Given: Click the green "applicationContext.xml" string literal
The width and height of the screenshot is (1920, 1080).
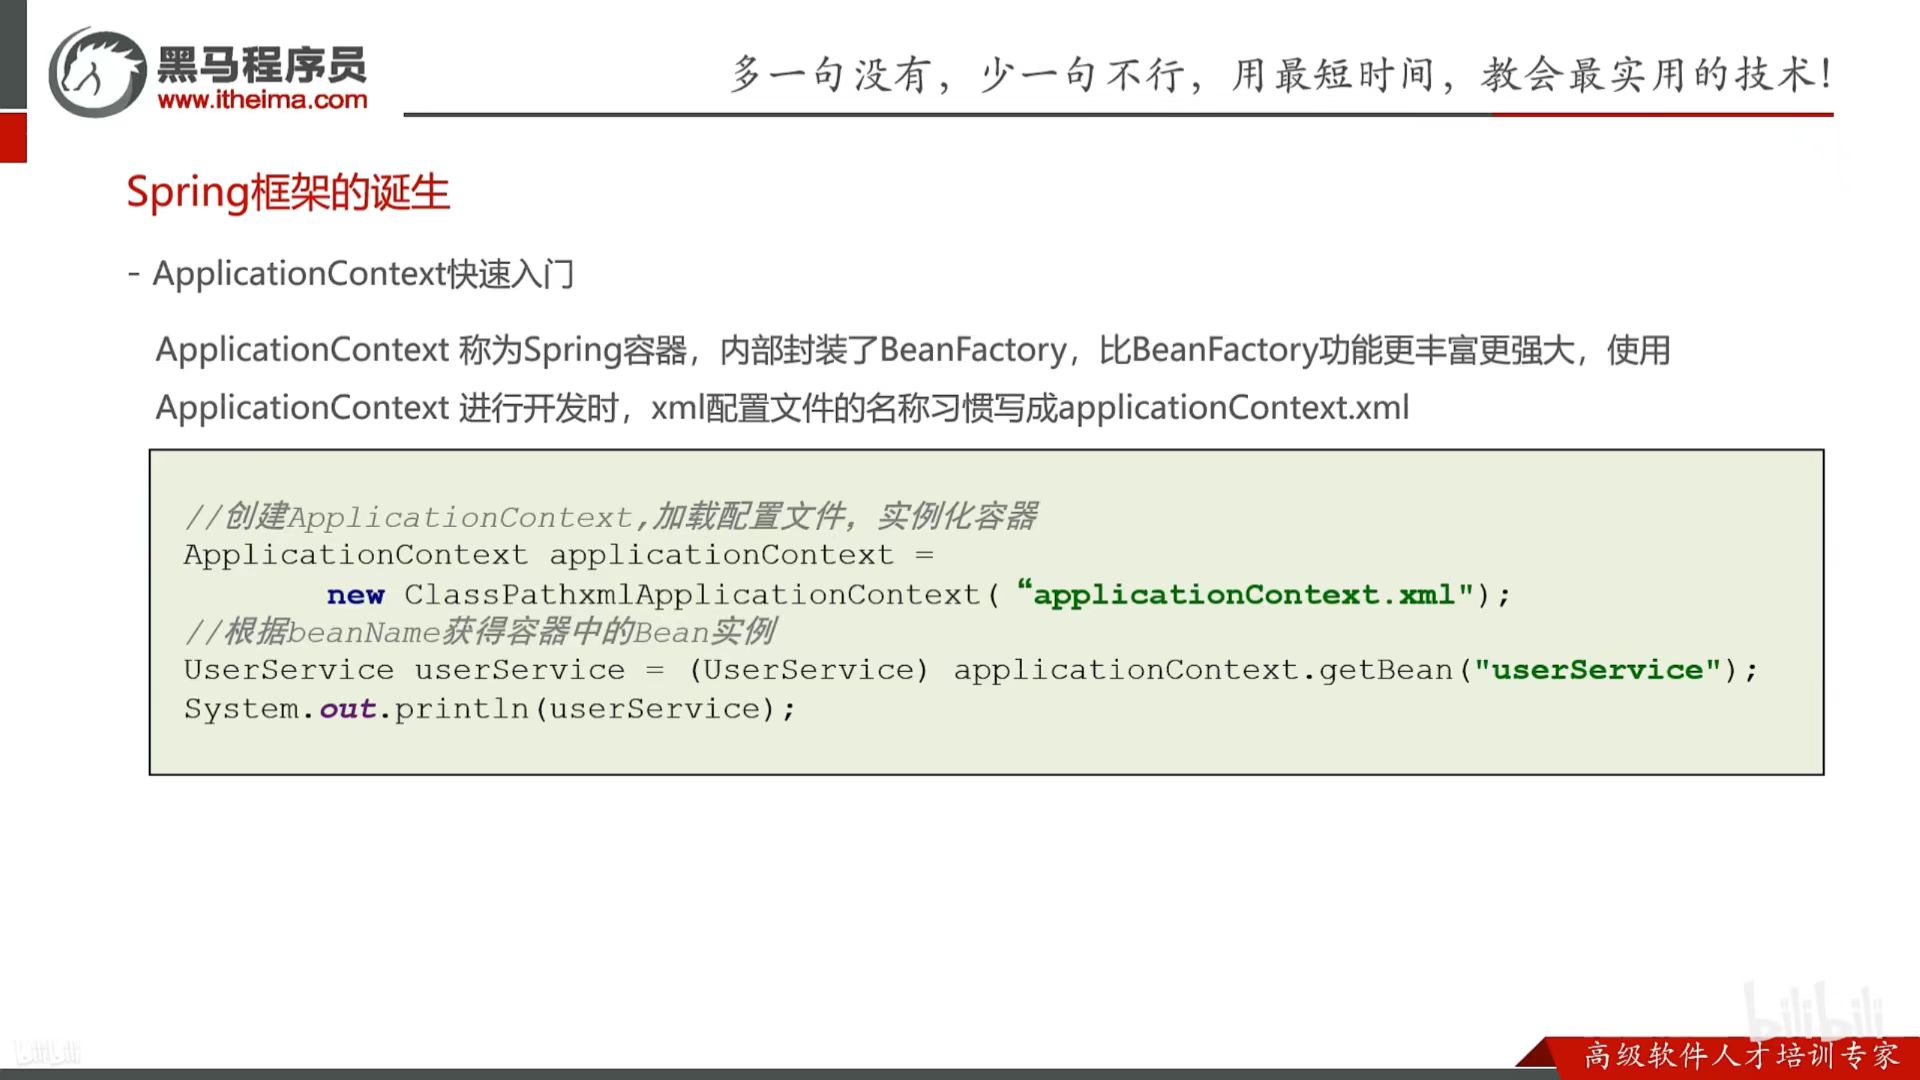Looking at the screenshot, I should pos(1245,594).
